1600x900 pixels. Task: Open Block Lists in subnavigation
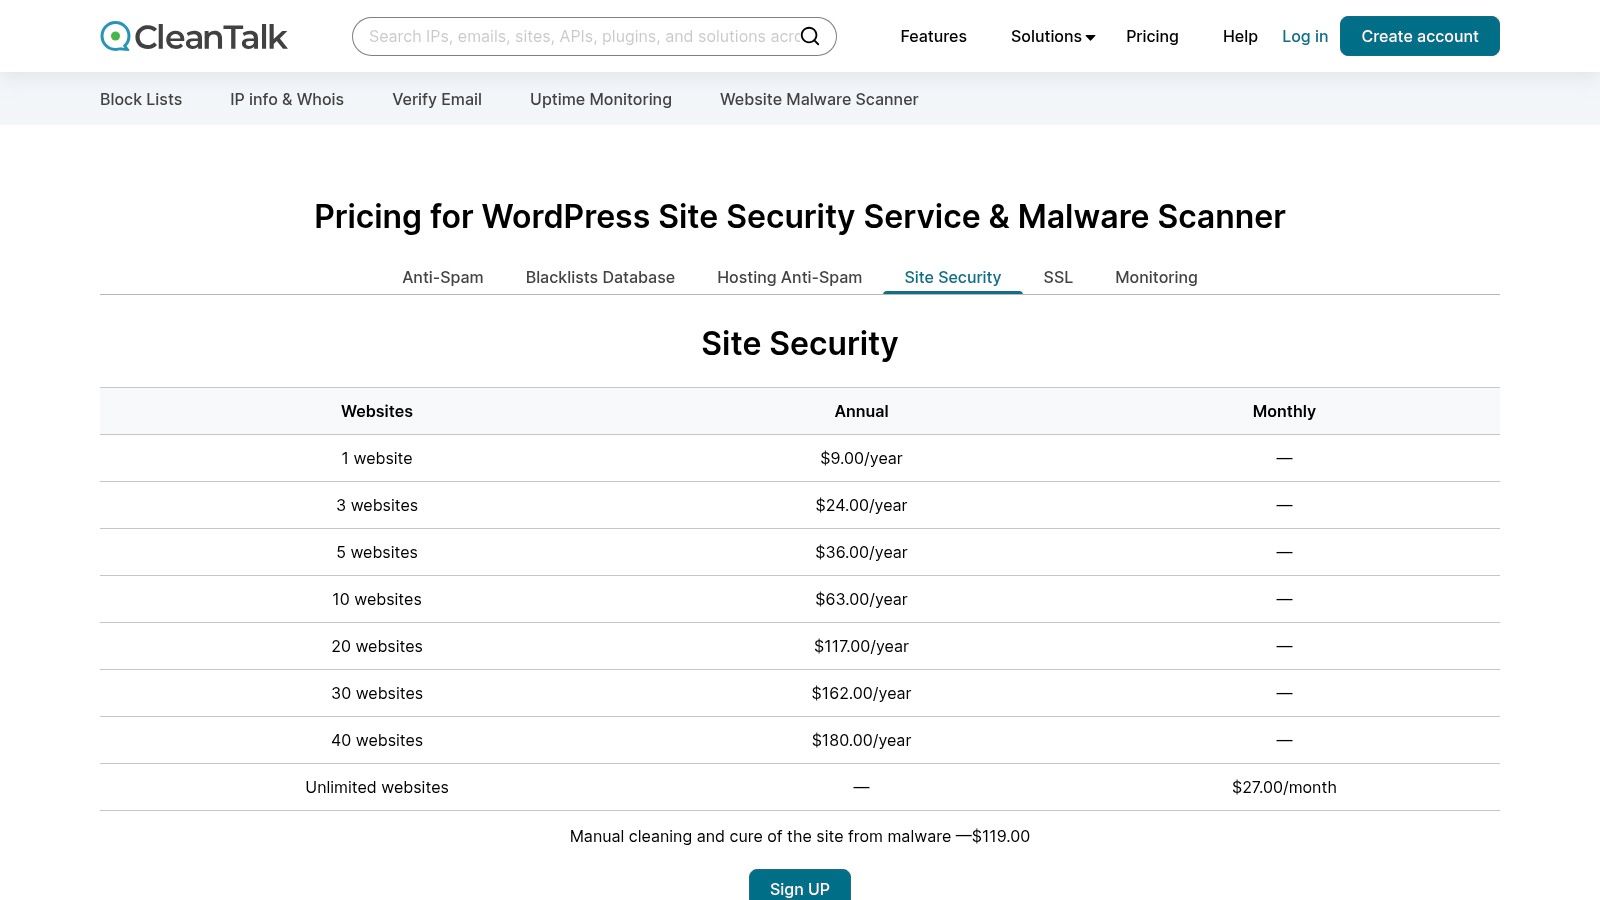coord(141,99)
